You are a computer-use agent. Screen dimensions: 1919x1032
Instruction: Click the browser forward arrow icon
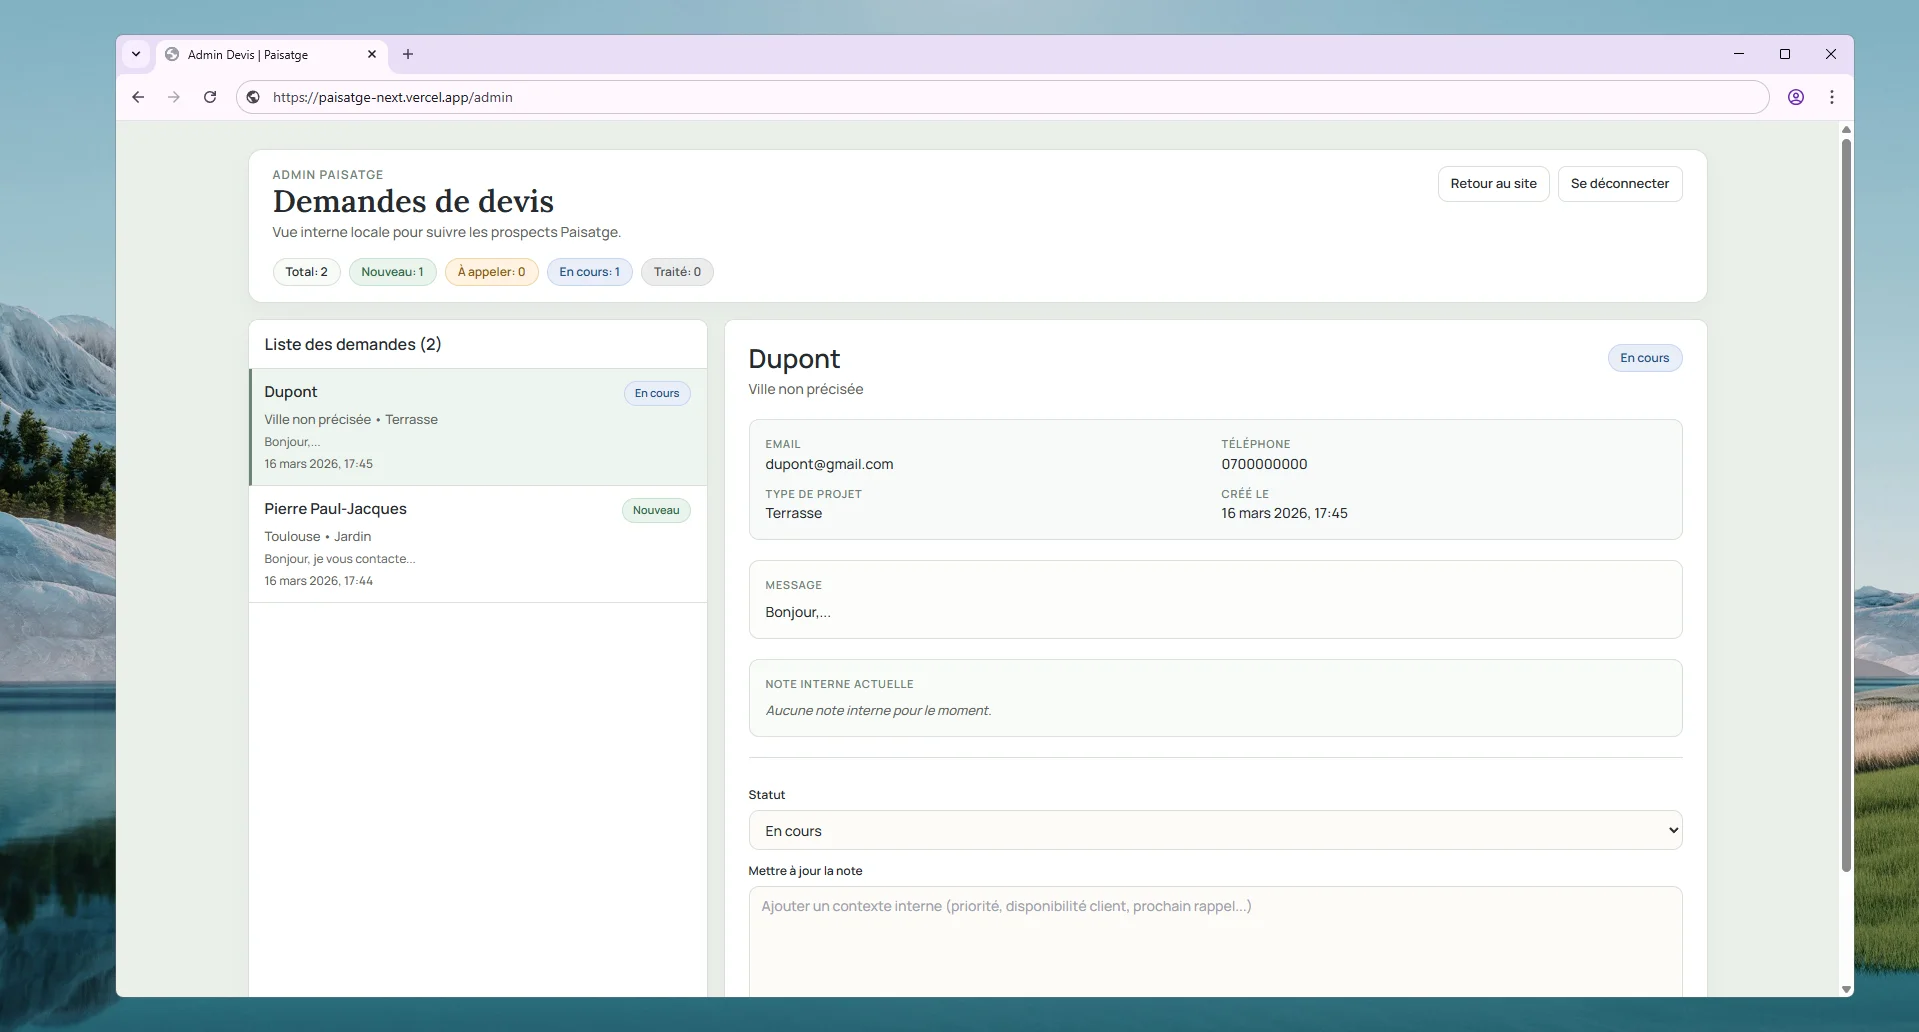[174, 97]
